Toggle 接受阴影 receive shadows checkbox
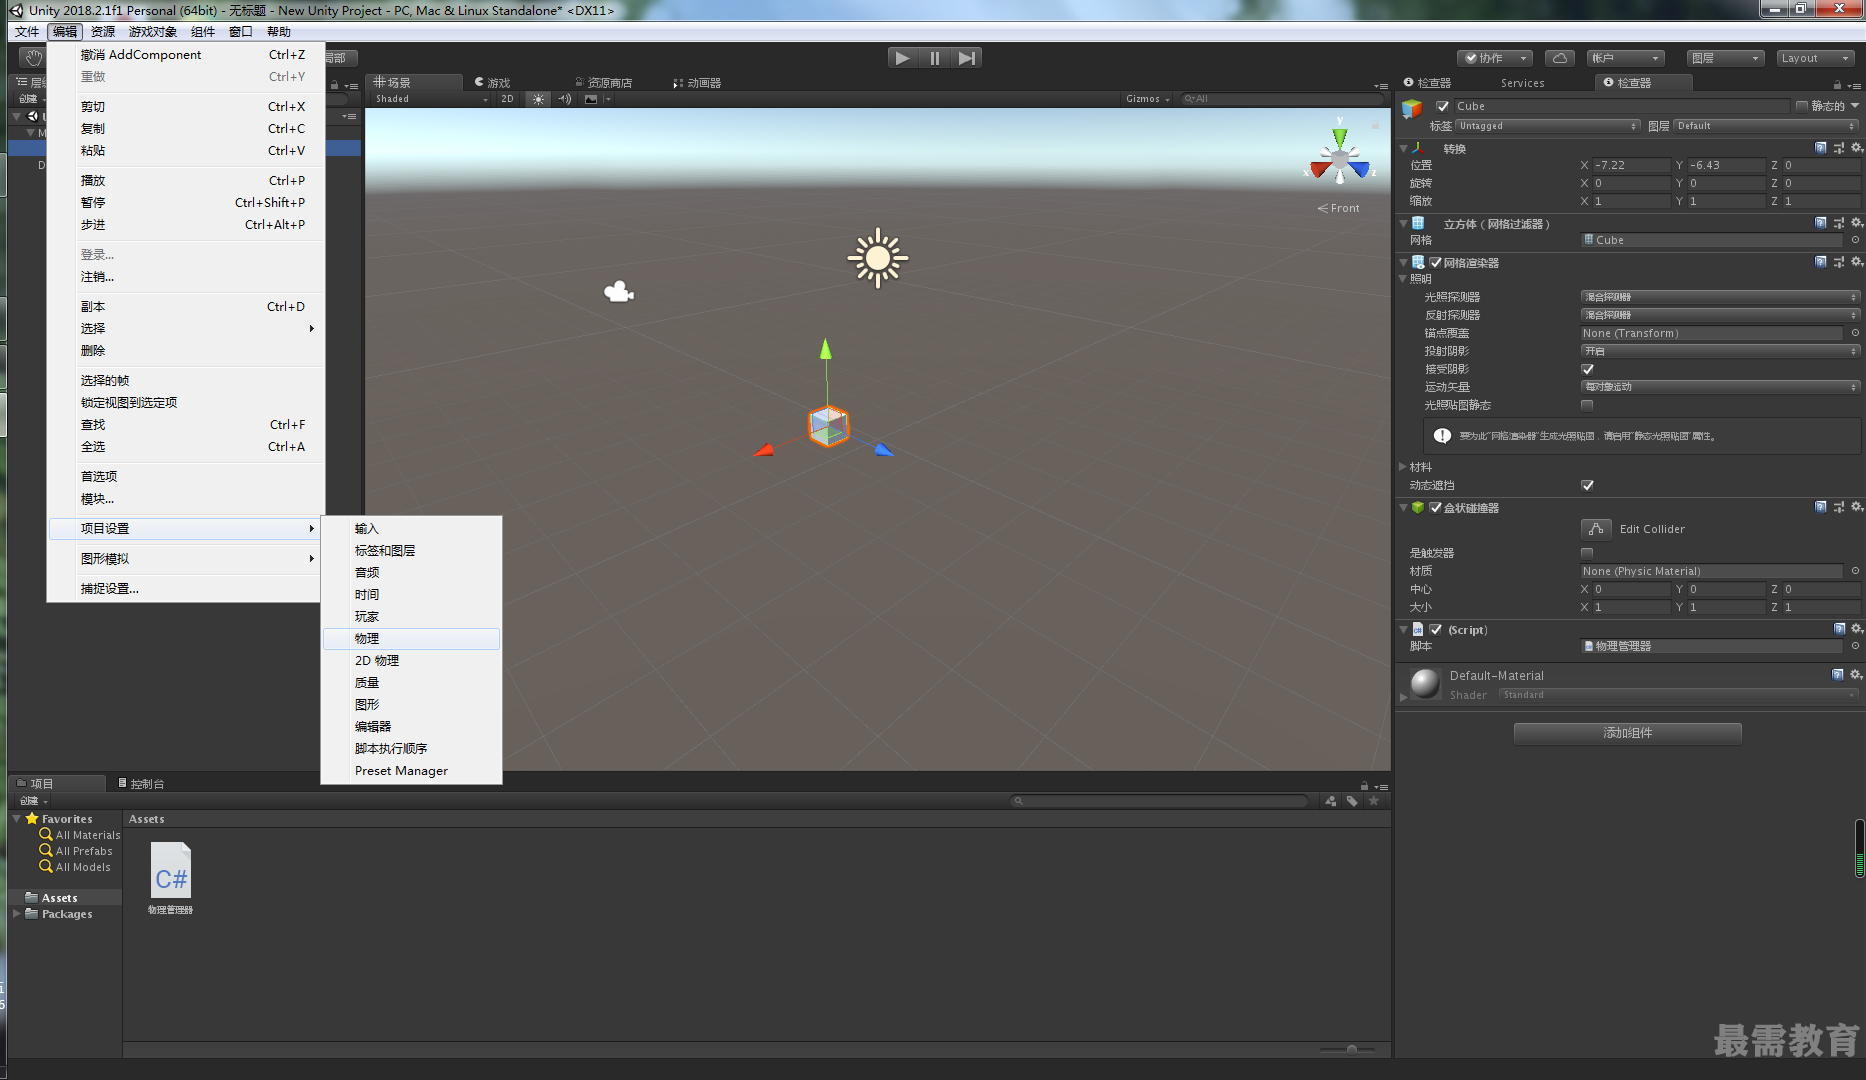Image resolution: width=1866 pixels, height=1080 pixels. (1587, 369)
